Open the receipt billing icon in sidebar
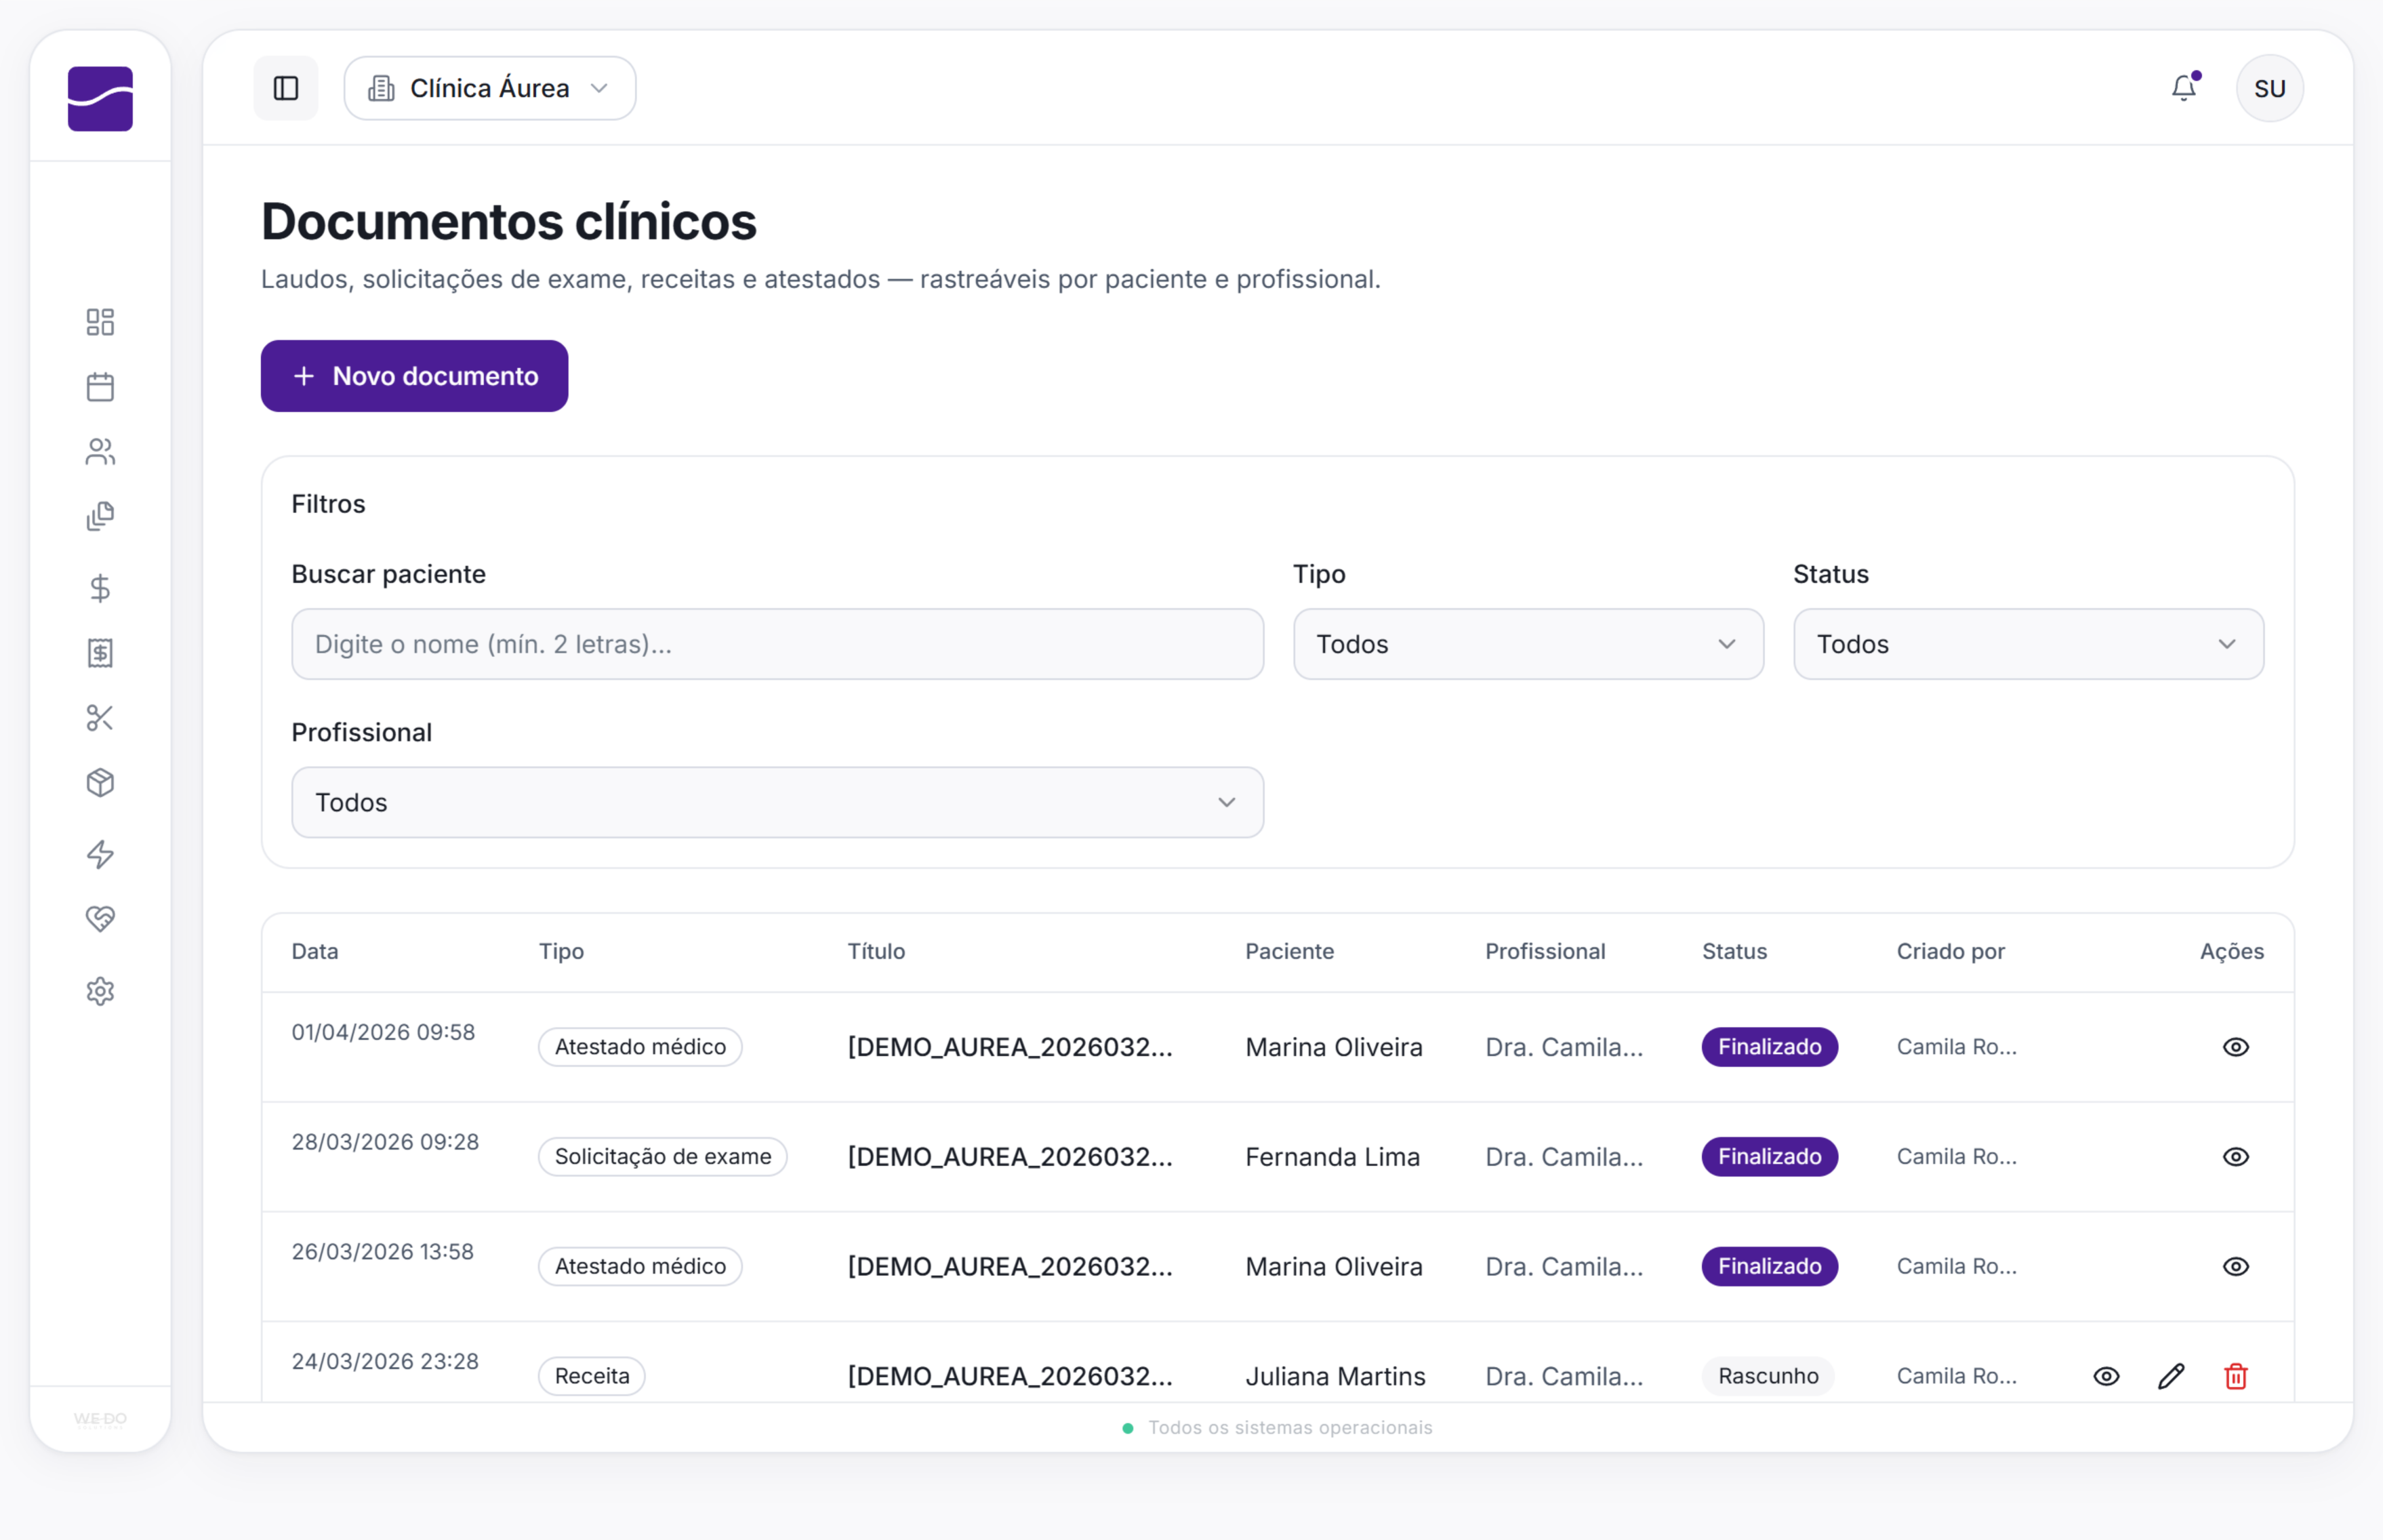The width and height of the screenshot is (2383, 1540). (100, 653)
